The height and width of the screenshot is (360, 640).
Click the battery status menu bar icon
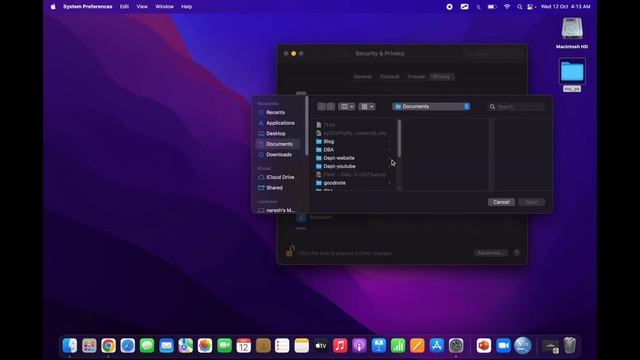[x=492, y=7]
